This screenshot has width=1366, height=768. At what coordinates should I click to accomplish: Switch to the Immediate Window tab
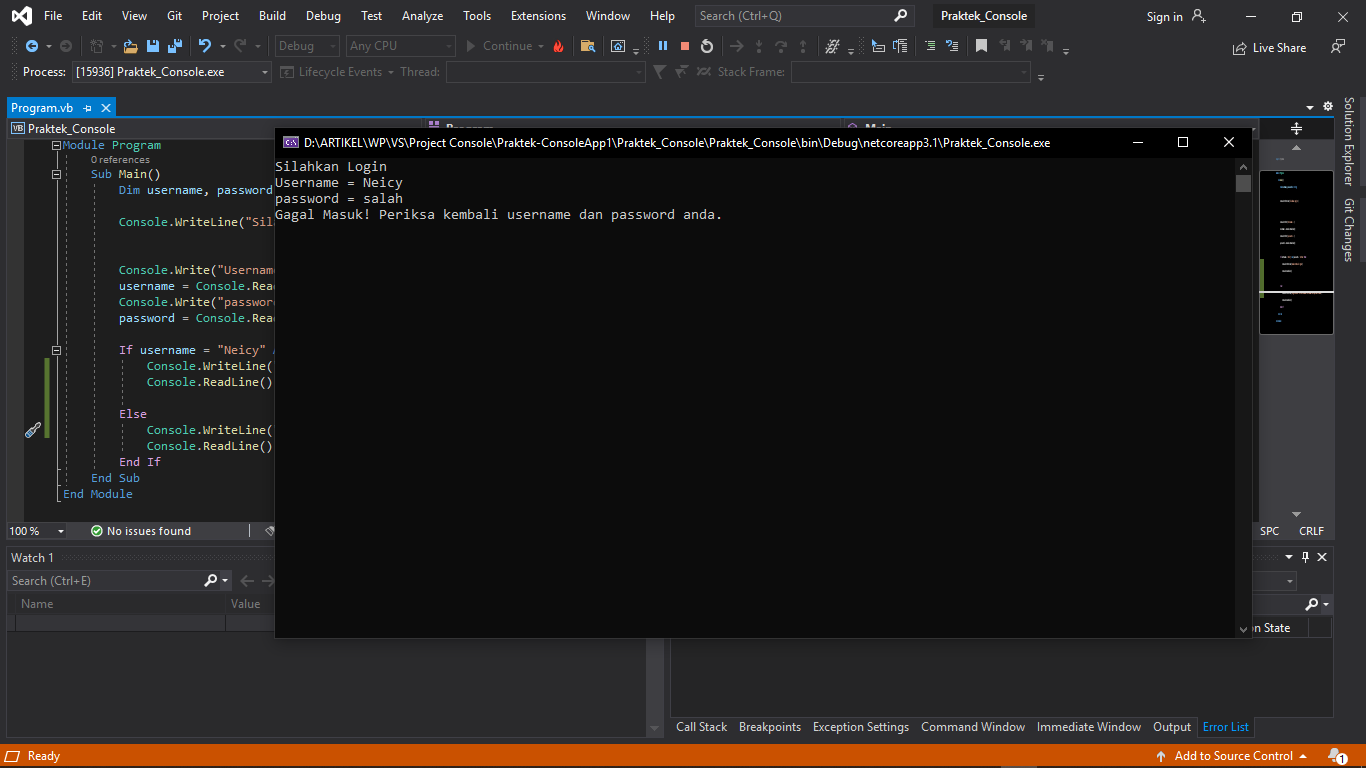tap(1089, 727)
